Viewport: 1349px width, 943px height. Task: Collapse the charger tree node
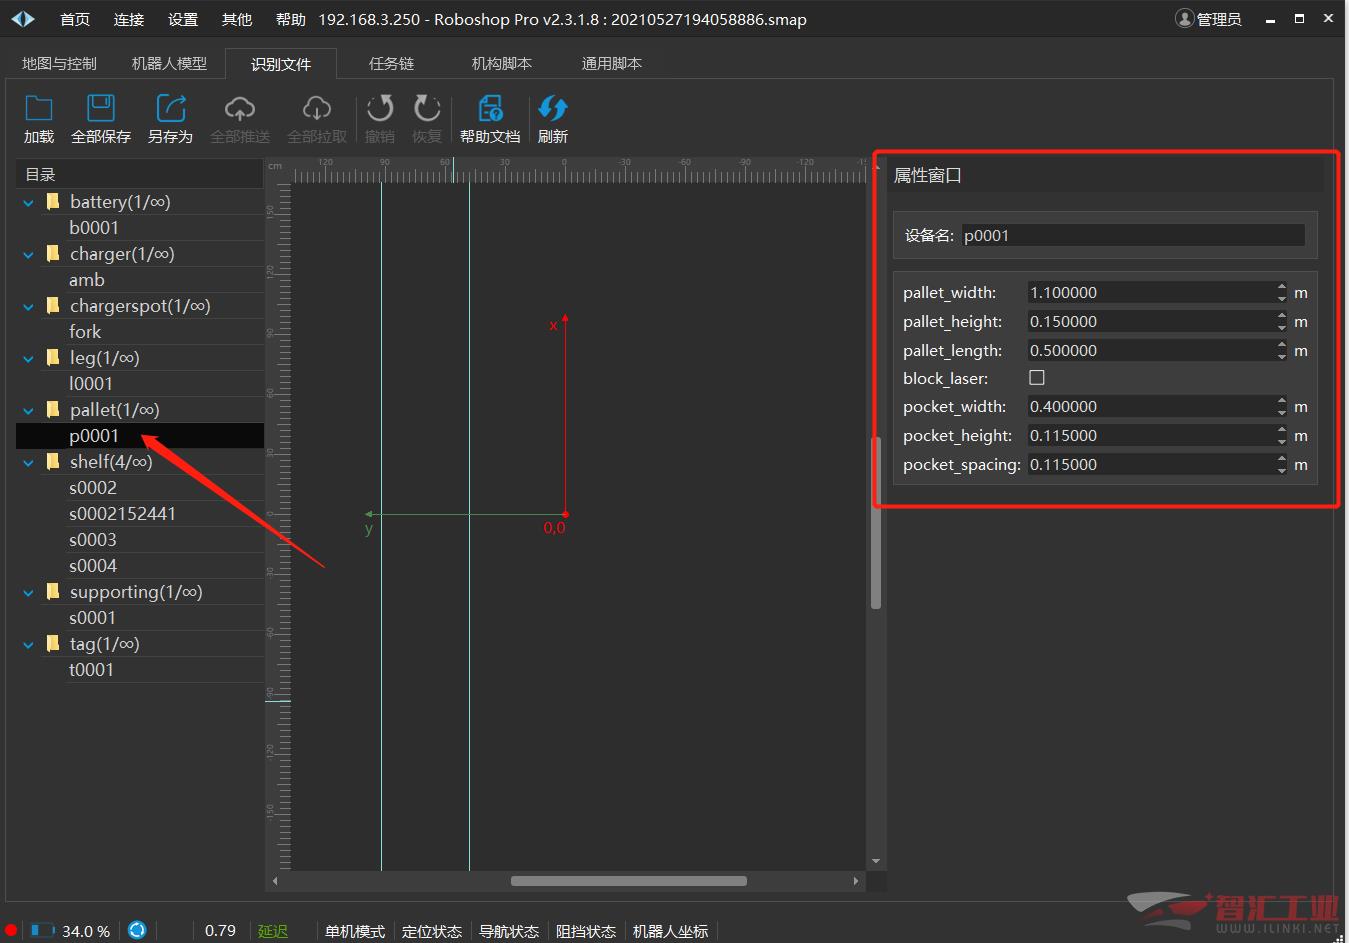tap(28, 254)
